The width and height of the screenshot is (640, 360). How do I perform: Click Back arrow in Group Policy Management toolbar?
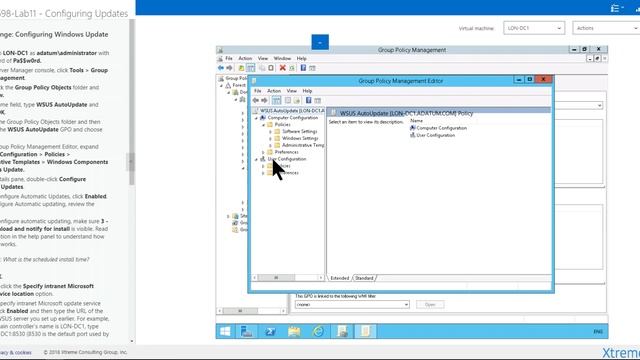221,68
